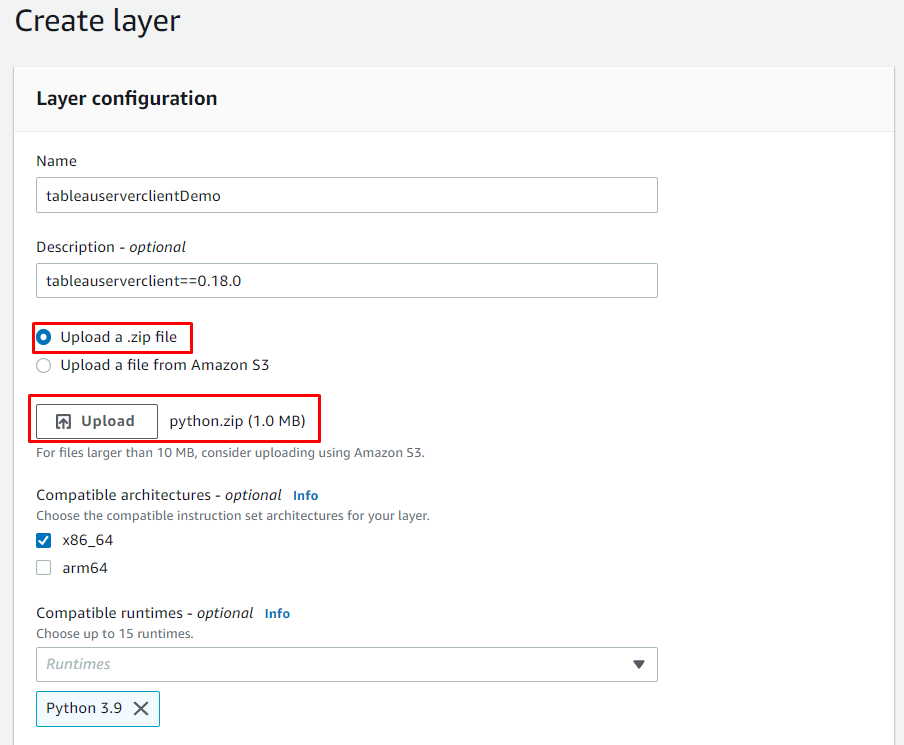Choose Upload a file from Amazon S3
Screen dimensions: 904x745
click(x=44, y=366)
